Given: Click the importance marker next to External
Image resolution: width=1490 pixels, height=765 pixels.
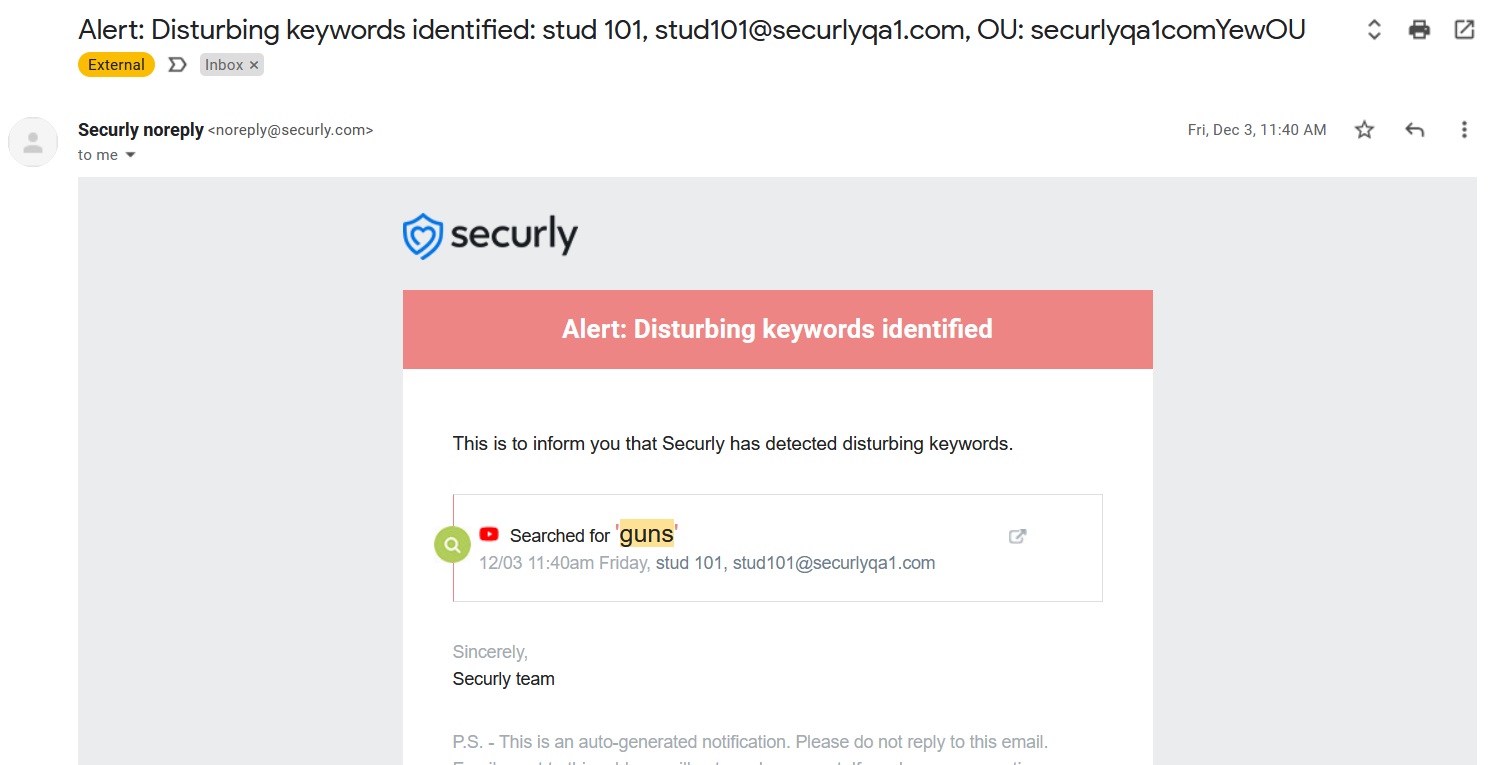Looking at the screenshot, I should click(x=177, y=65).
